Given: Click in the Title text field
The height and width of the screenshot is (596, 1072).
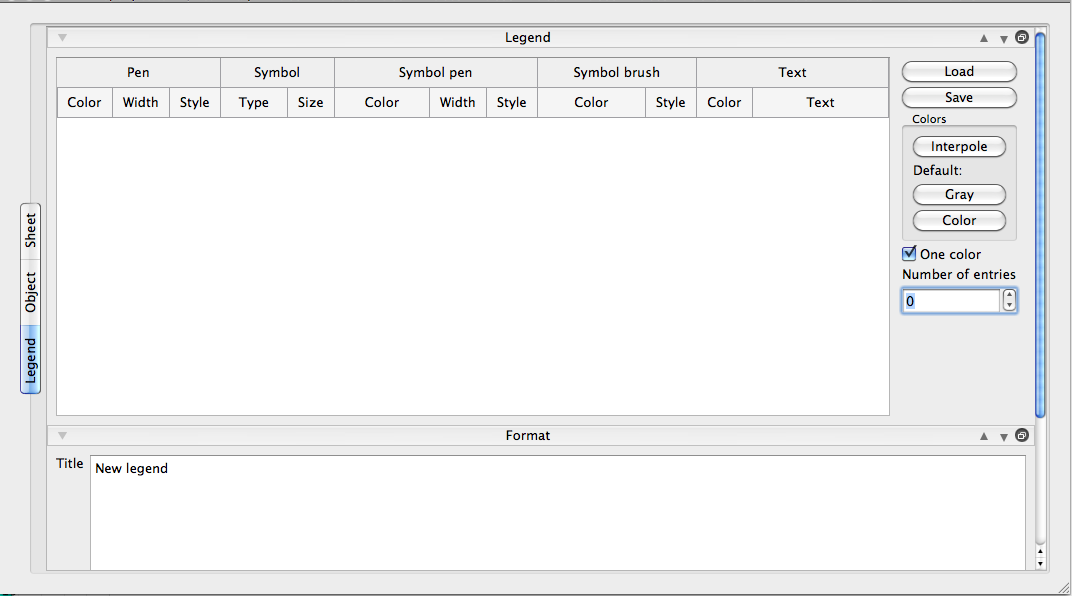Looking at the screenshot, I should pos(557,512).
